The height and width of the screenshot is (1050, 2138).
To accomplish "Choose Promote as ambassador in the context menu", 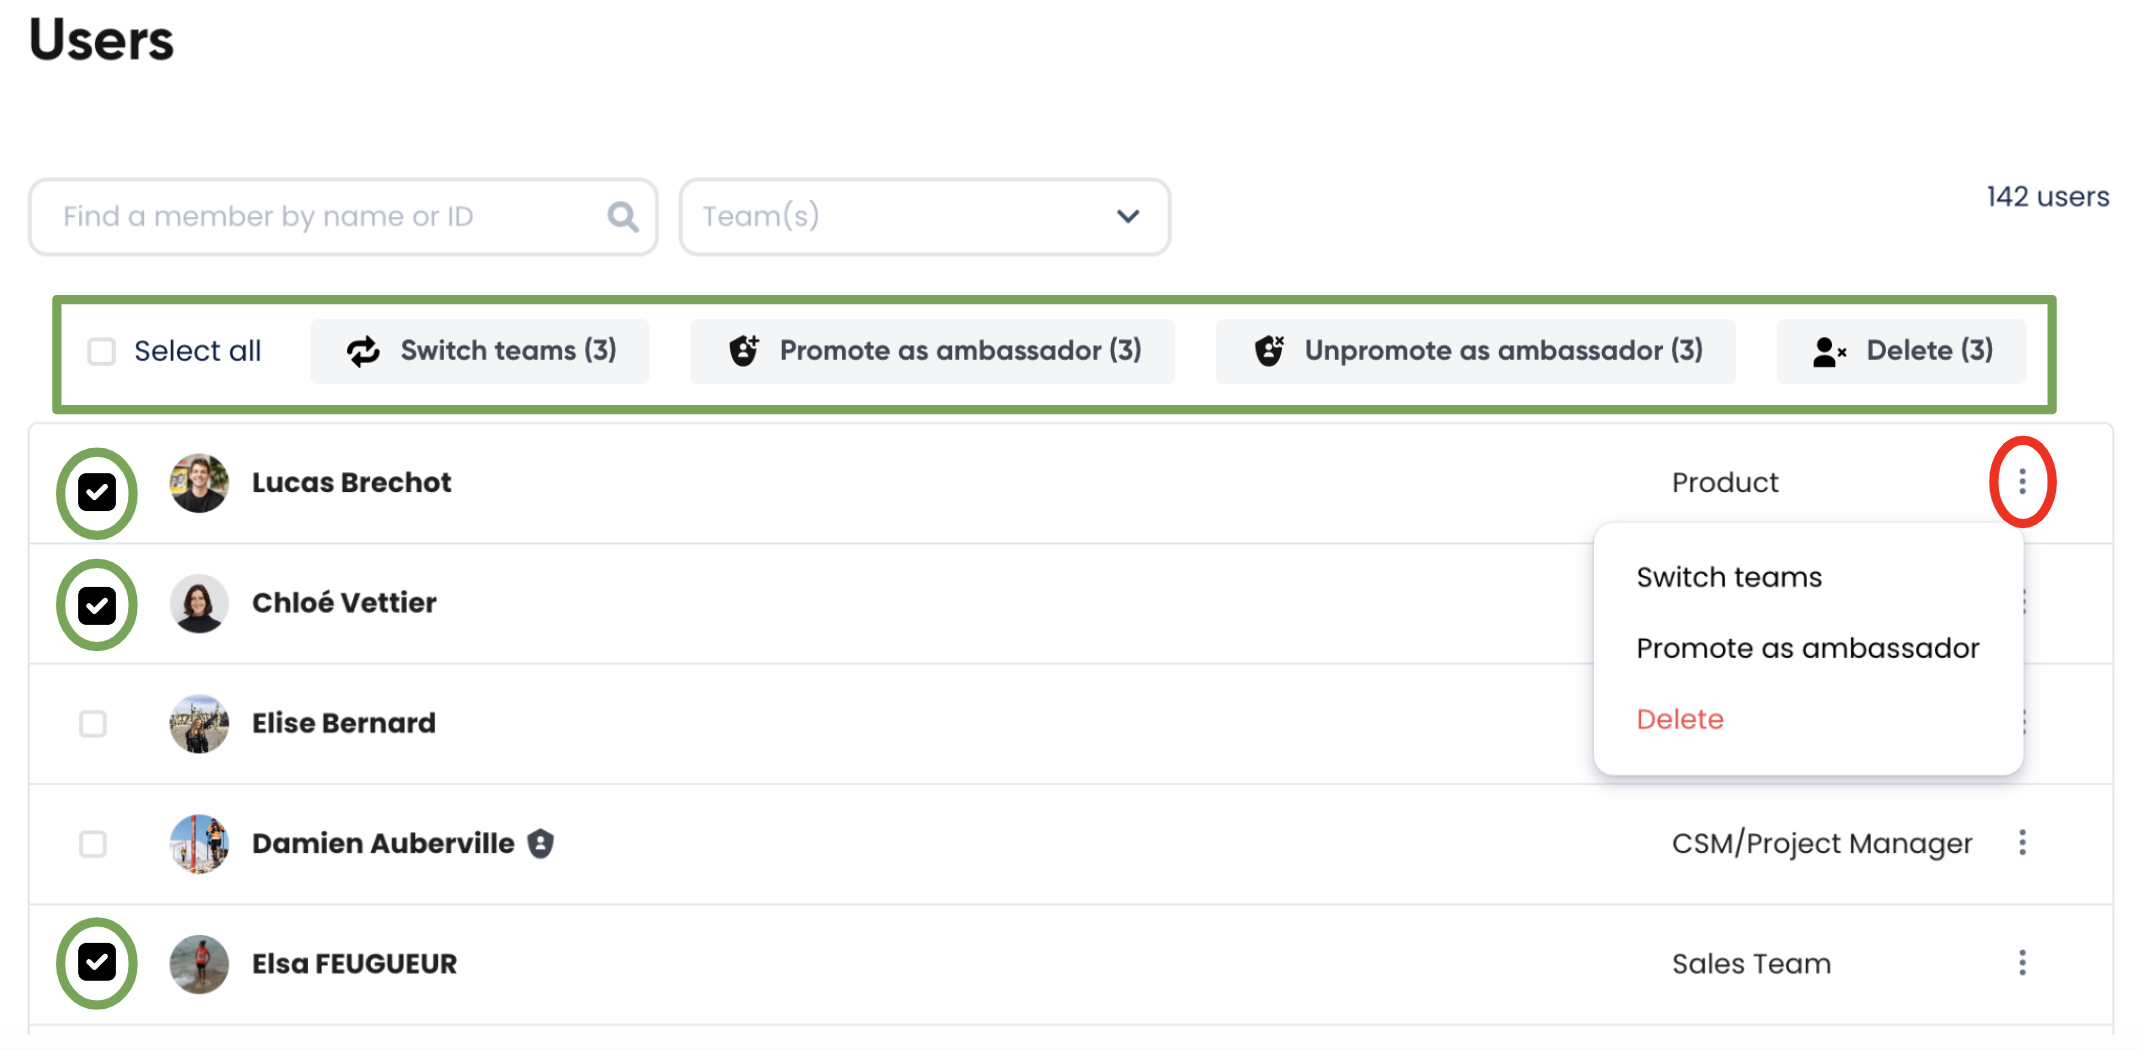I will point(1807,648).
